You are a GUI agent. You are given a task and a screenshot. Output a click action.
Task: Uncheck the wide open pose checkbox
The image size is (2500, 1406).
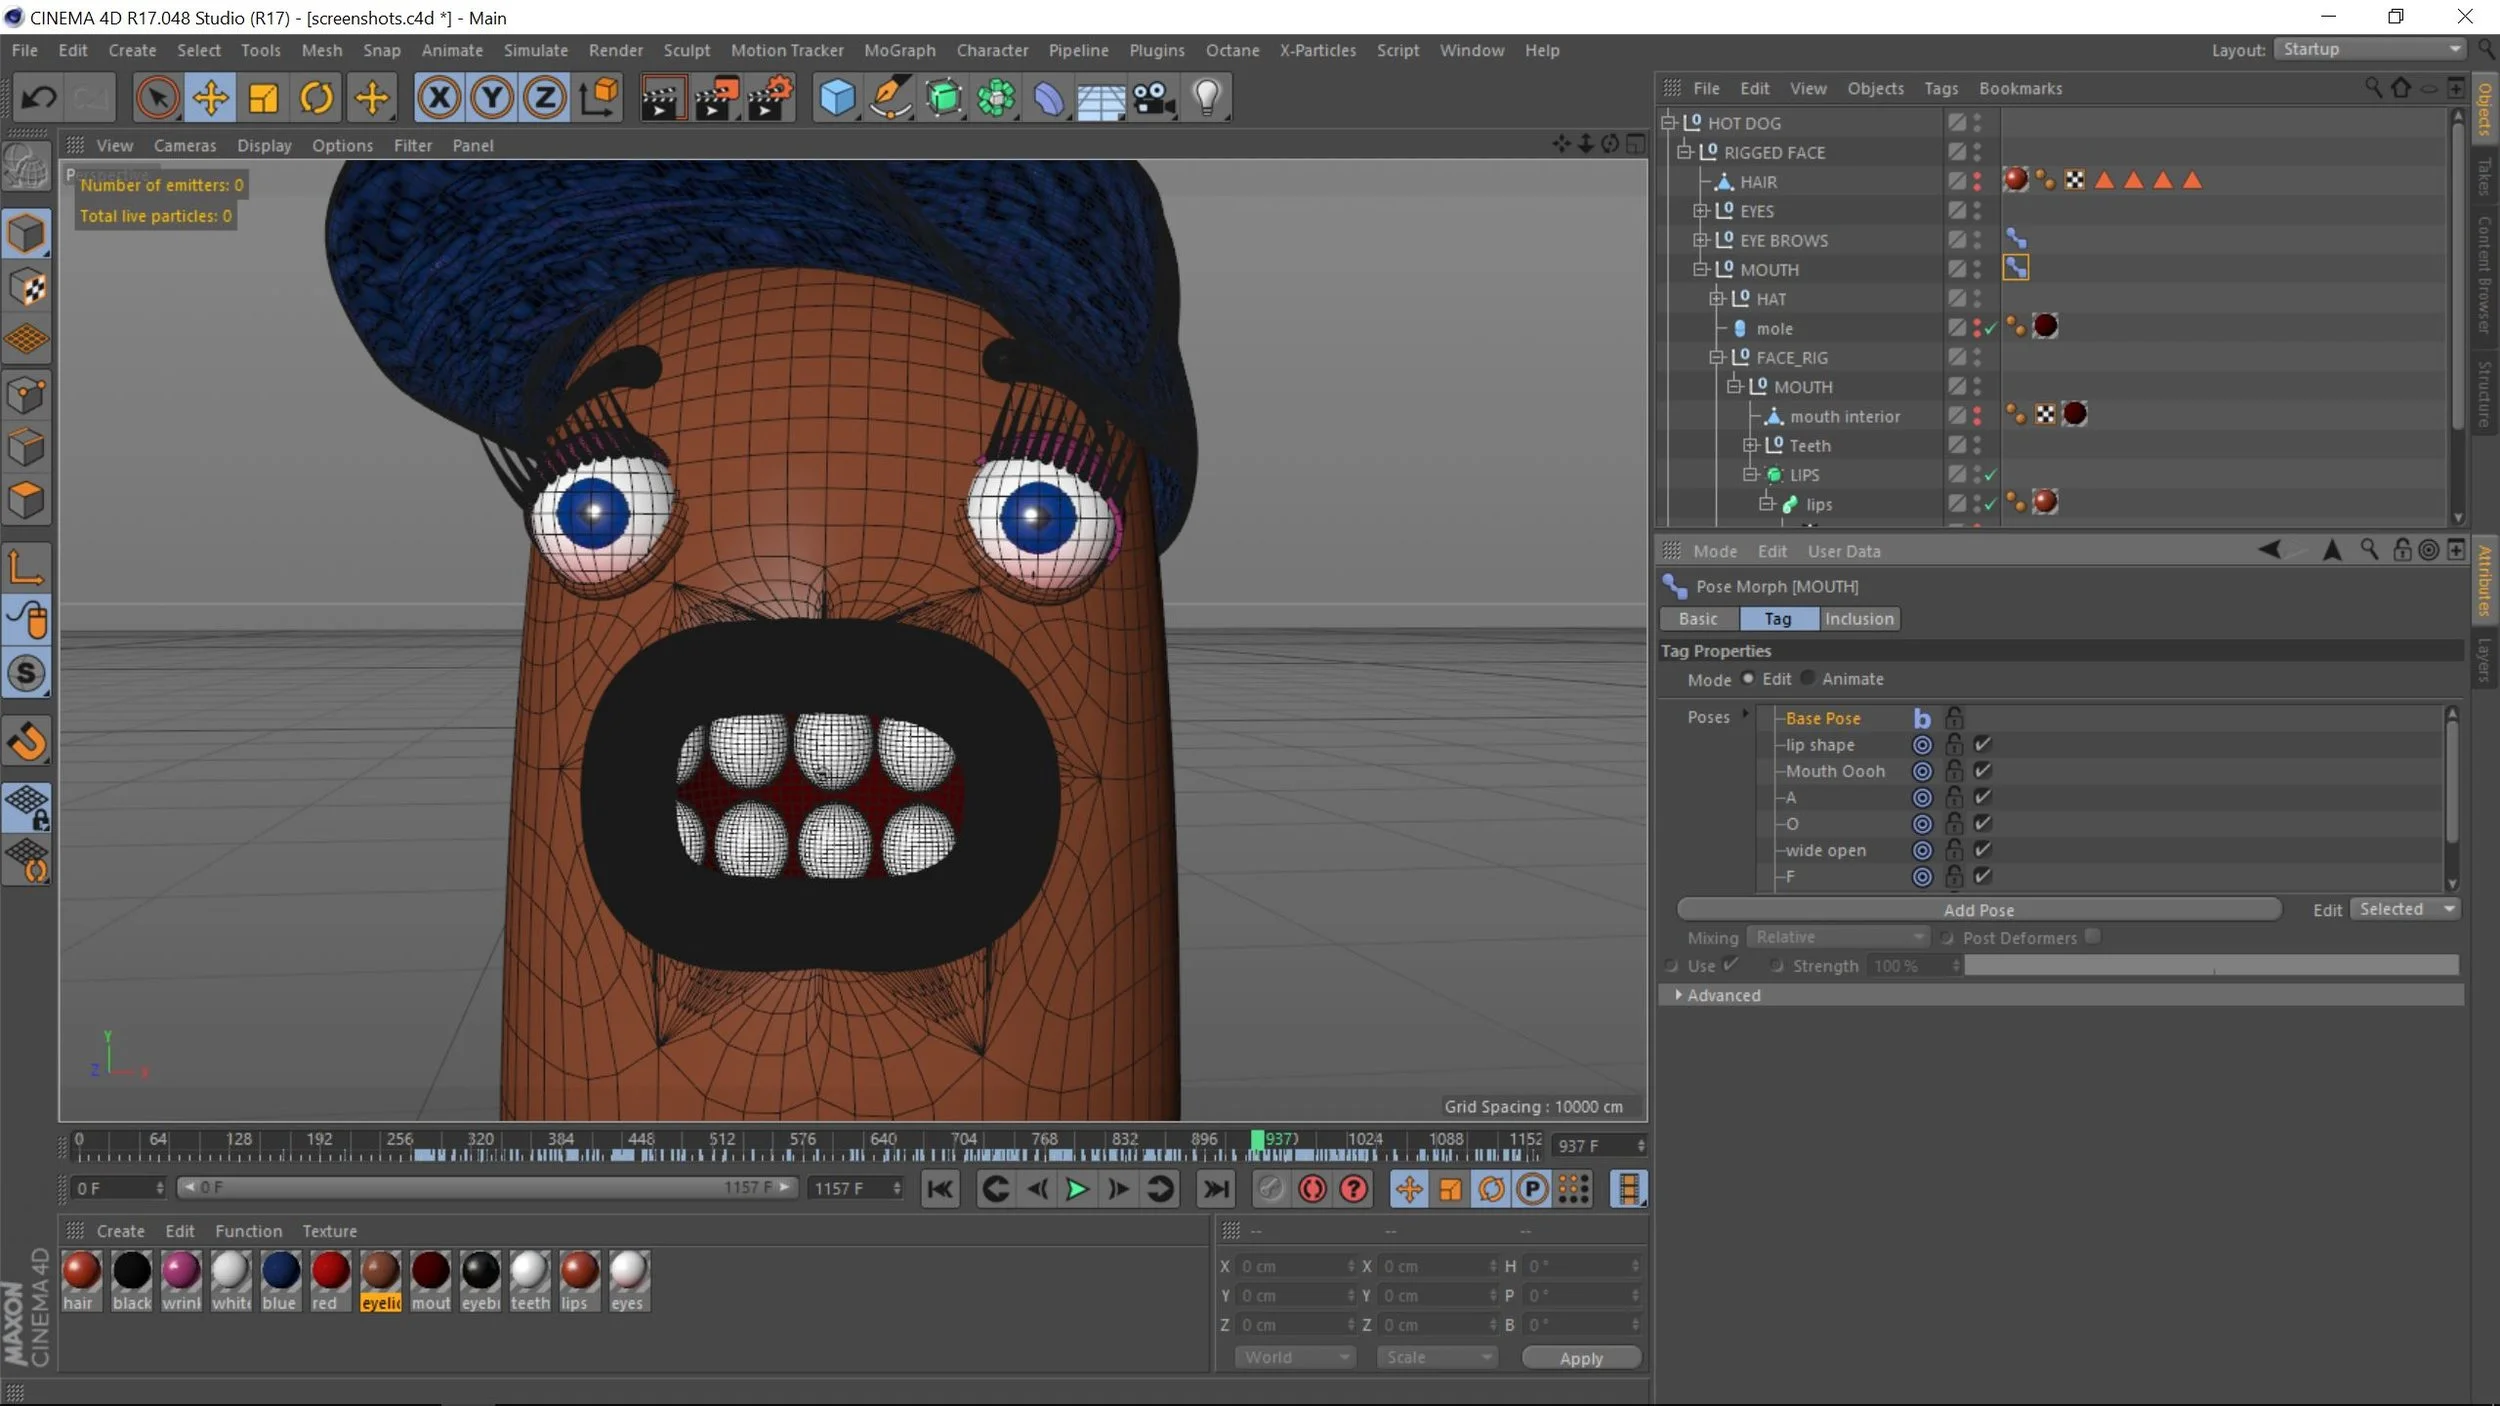[1982, 850]
